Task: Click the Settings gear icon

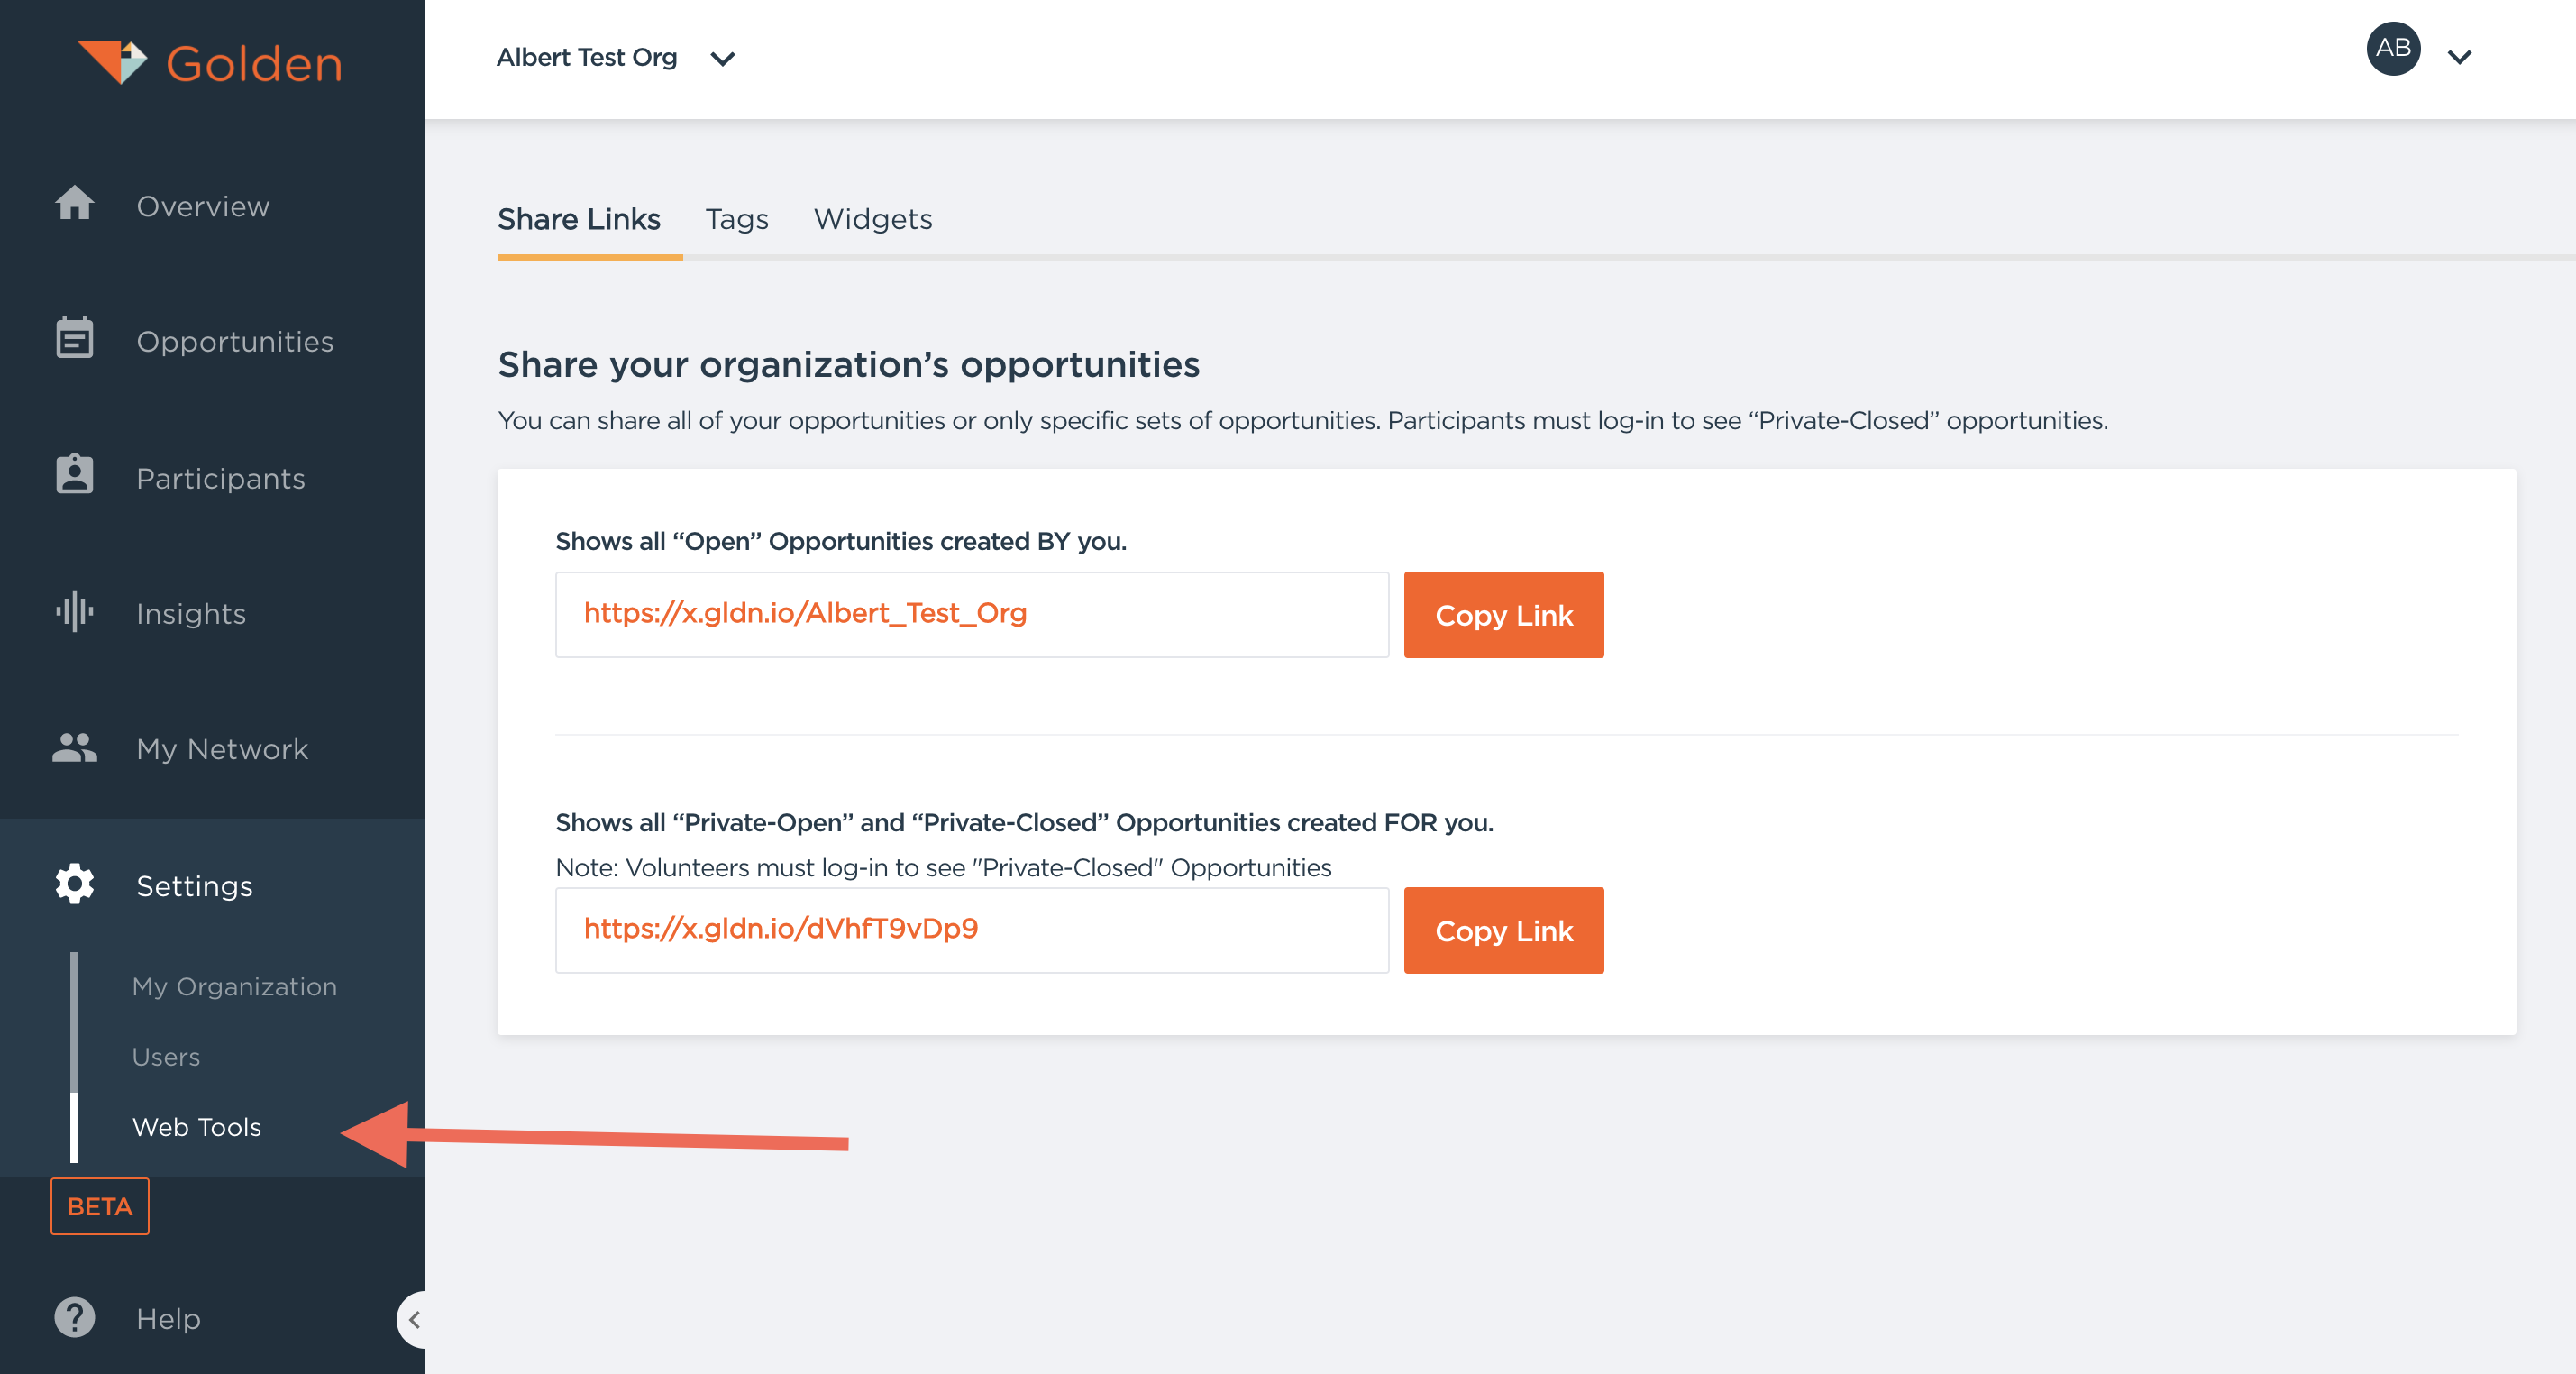Action: 74,884
